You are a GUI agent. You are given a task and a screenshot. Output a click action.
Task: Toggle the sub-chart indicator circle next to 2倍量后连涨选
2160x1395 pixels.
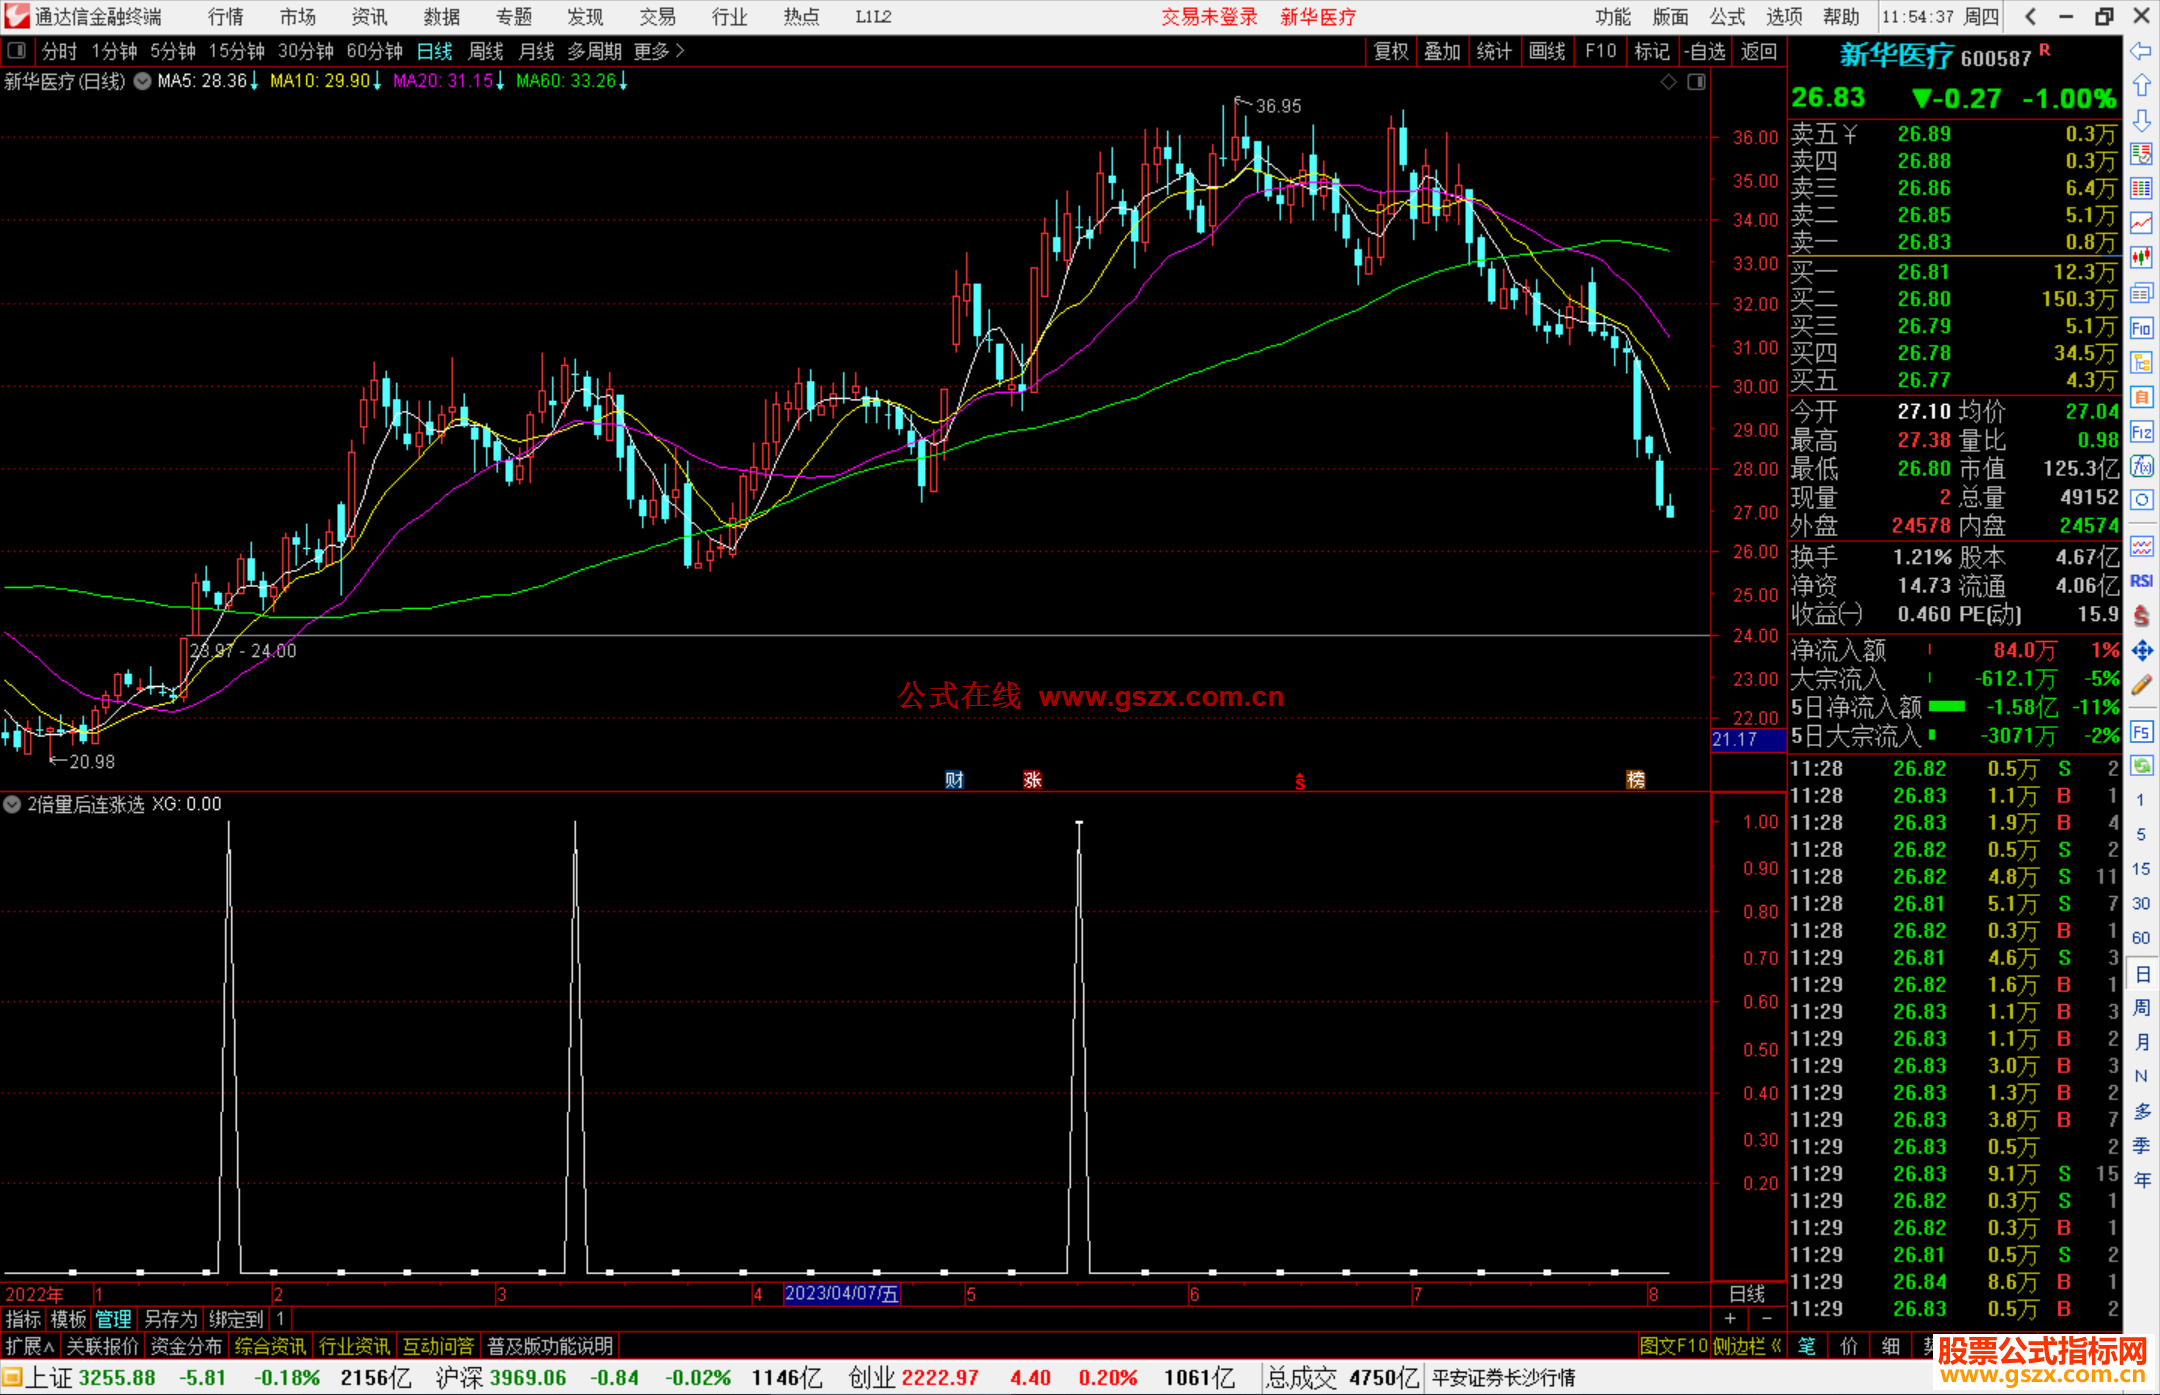coord(12,804)
